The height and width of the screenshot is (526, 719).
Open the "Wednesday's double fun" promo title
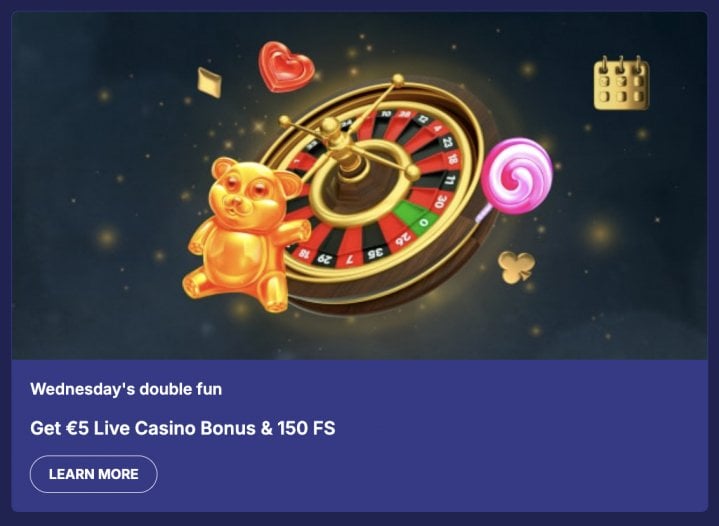(x=126, y=389)
